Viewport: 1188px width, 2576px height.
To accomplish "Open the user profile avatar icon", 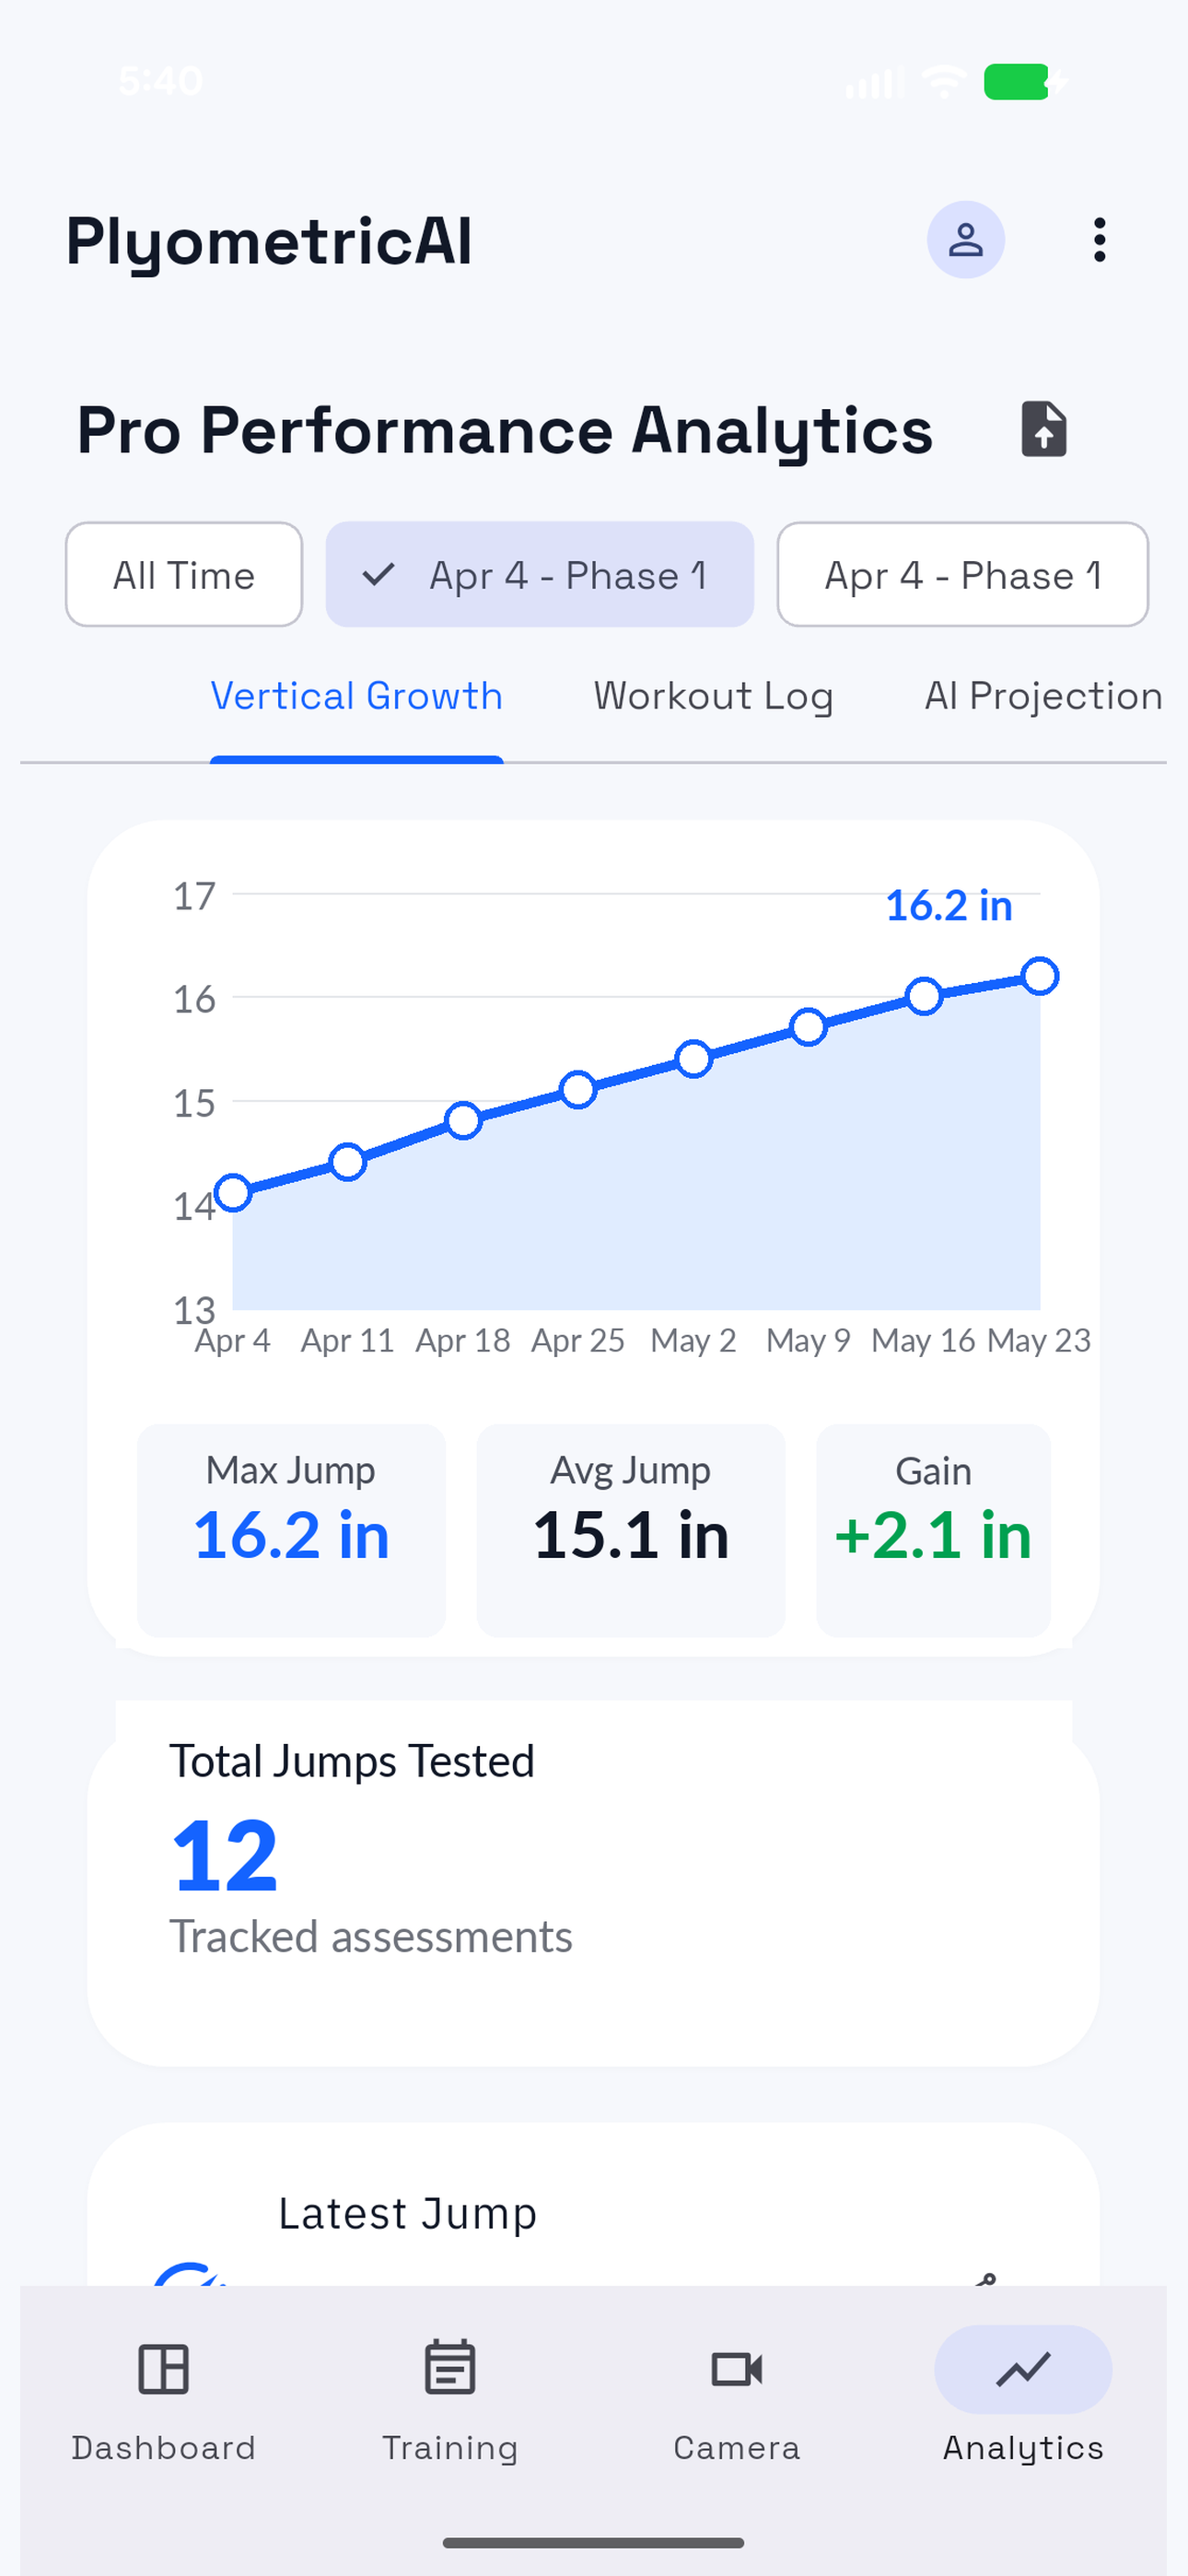I will [x=965, y=240].
